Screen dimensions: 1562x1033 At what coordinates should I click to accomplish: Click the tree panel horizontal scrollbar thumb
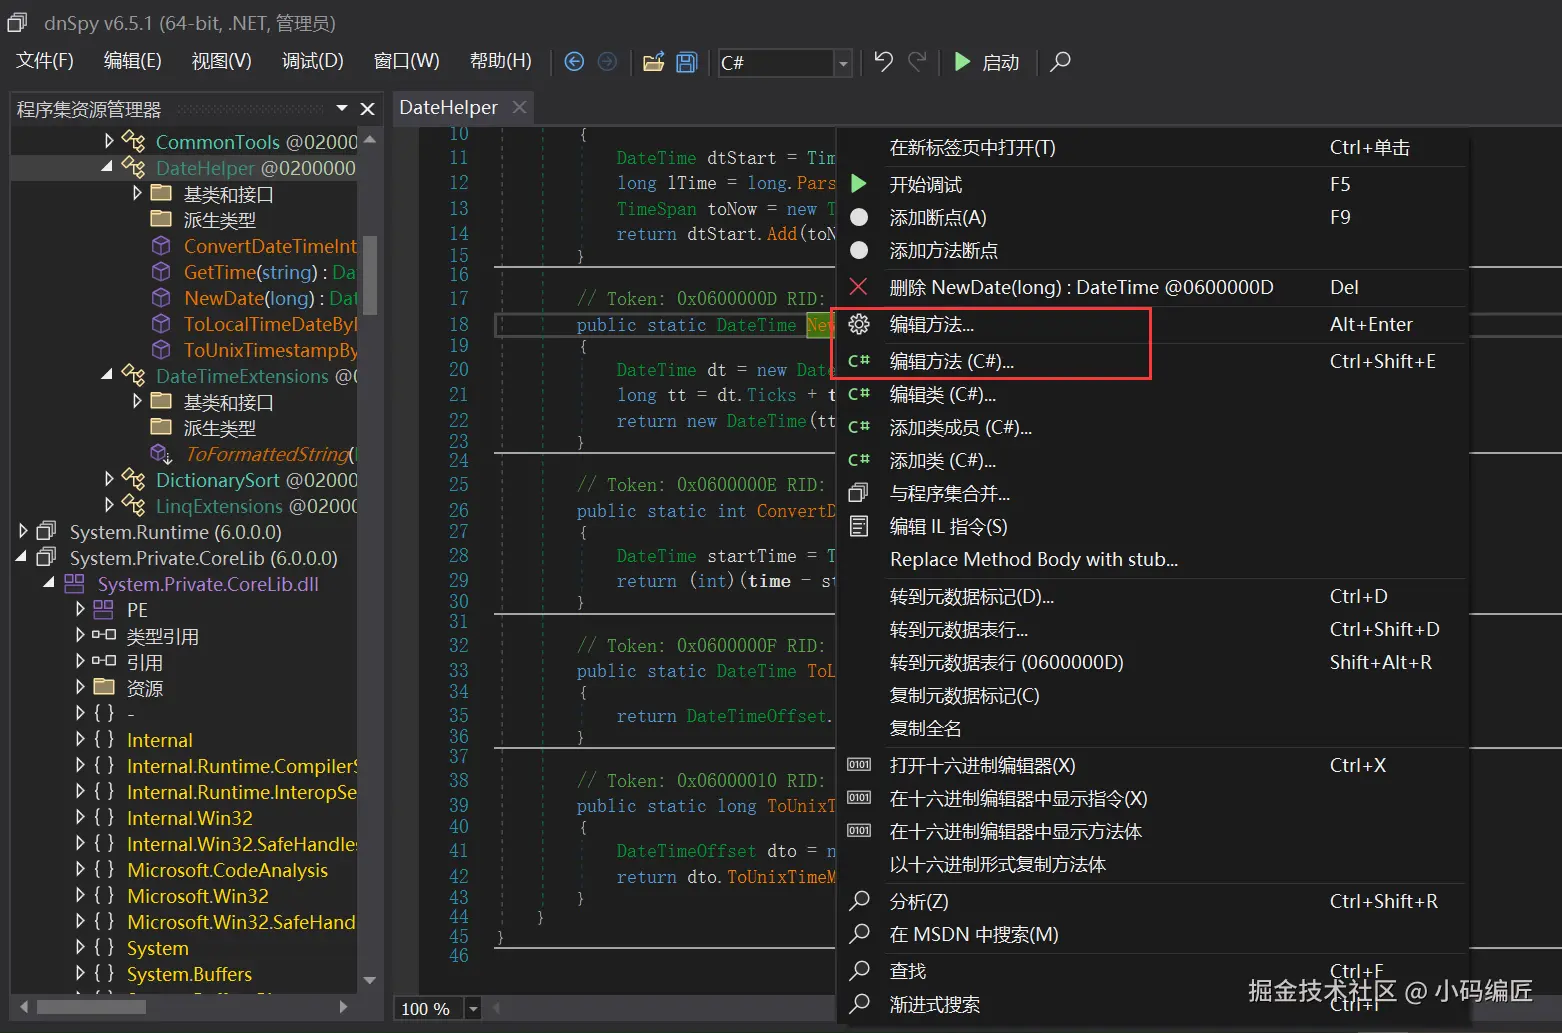91,1007
